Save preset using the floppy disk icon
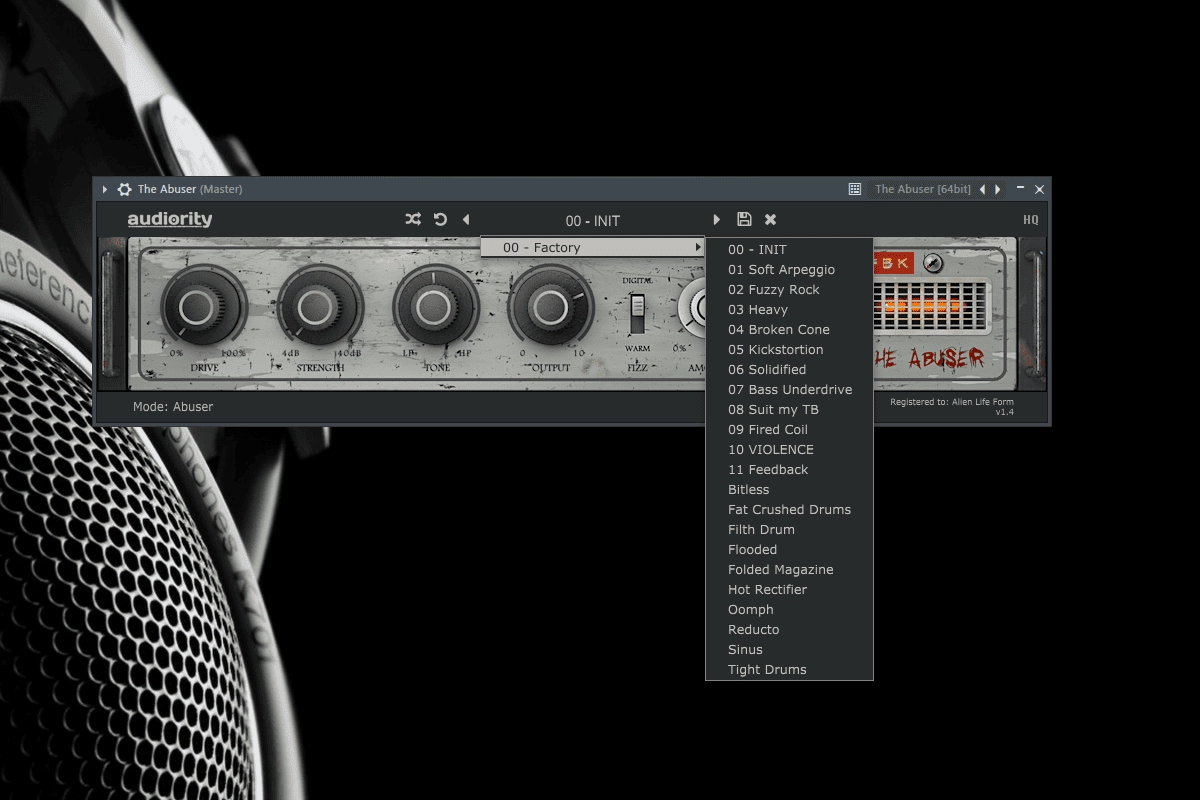1200x800 pixels. click(744, 219)
